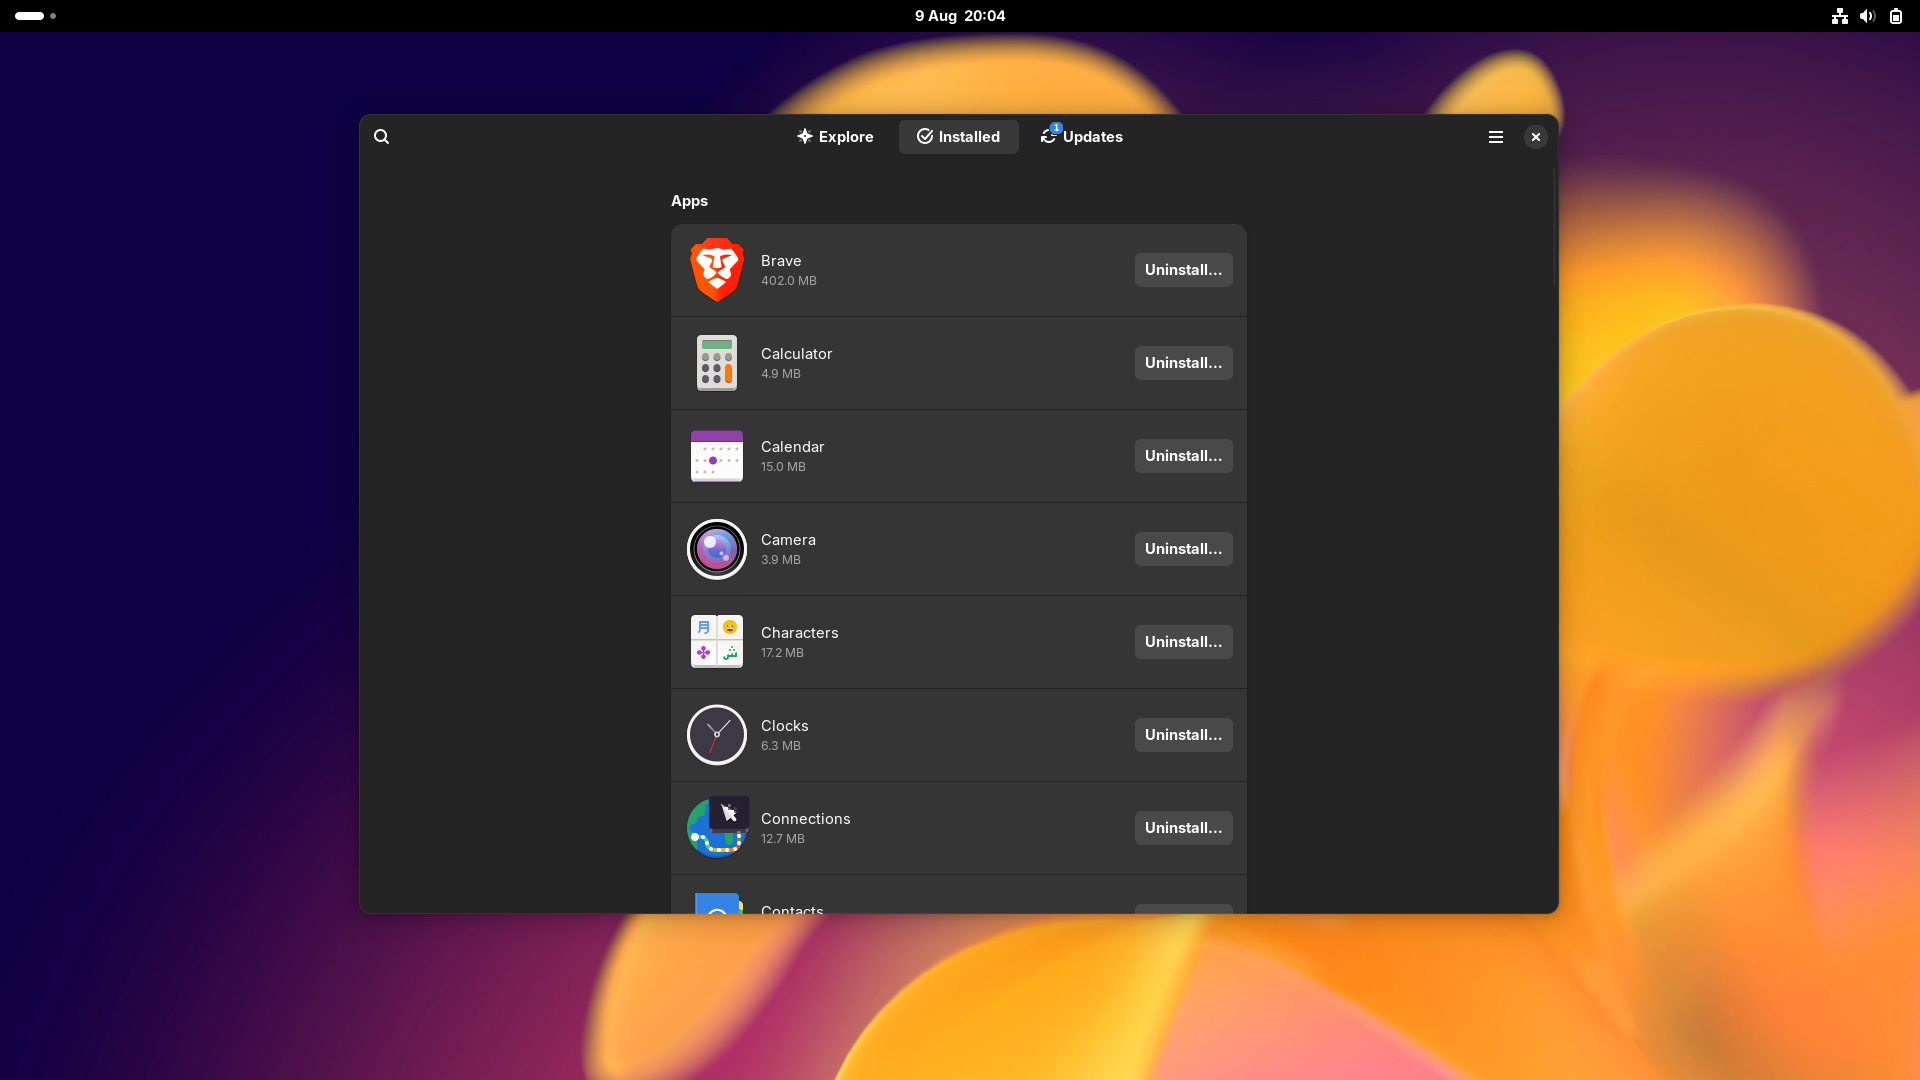
Task: Click the Calendar app icon
Action: click(x=717, y=456)
